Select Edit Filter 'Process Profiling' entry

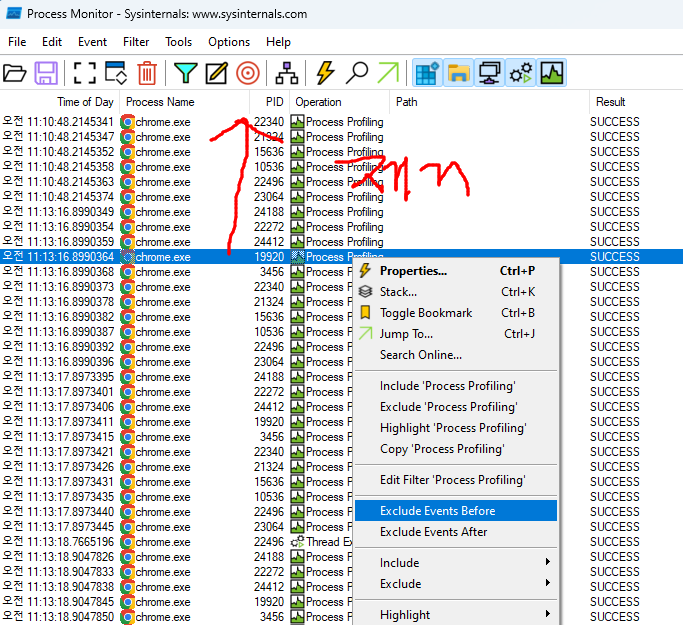[456, 480]
